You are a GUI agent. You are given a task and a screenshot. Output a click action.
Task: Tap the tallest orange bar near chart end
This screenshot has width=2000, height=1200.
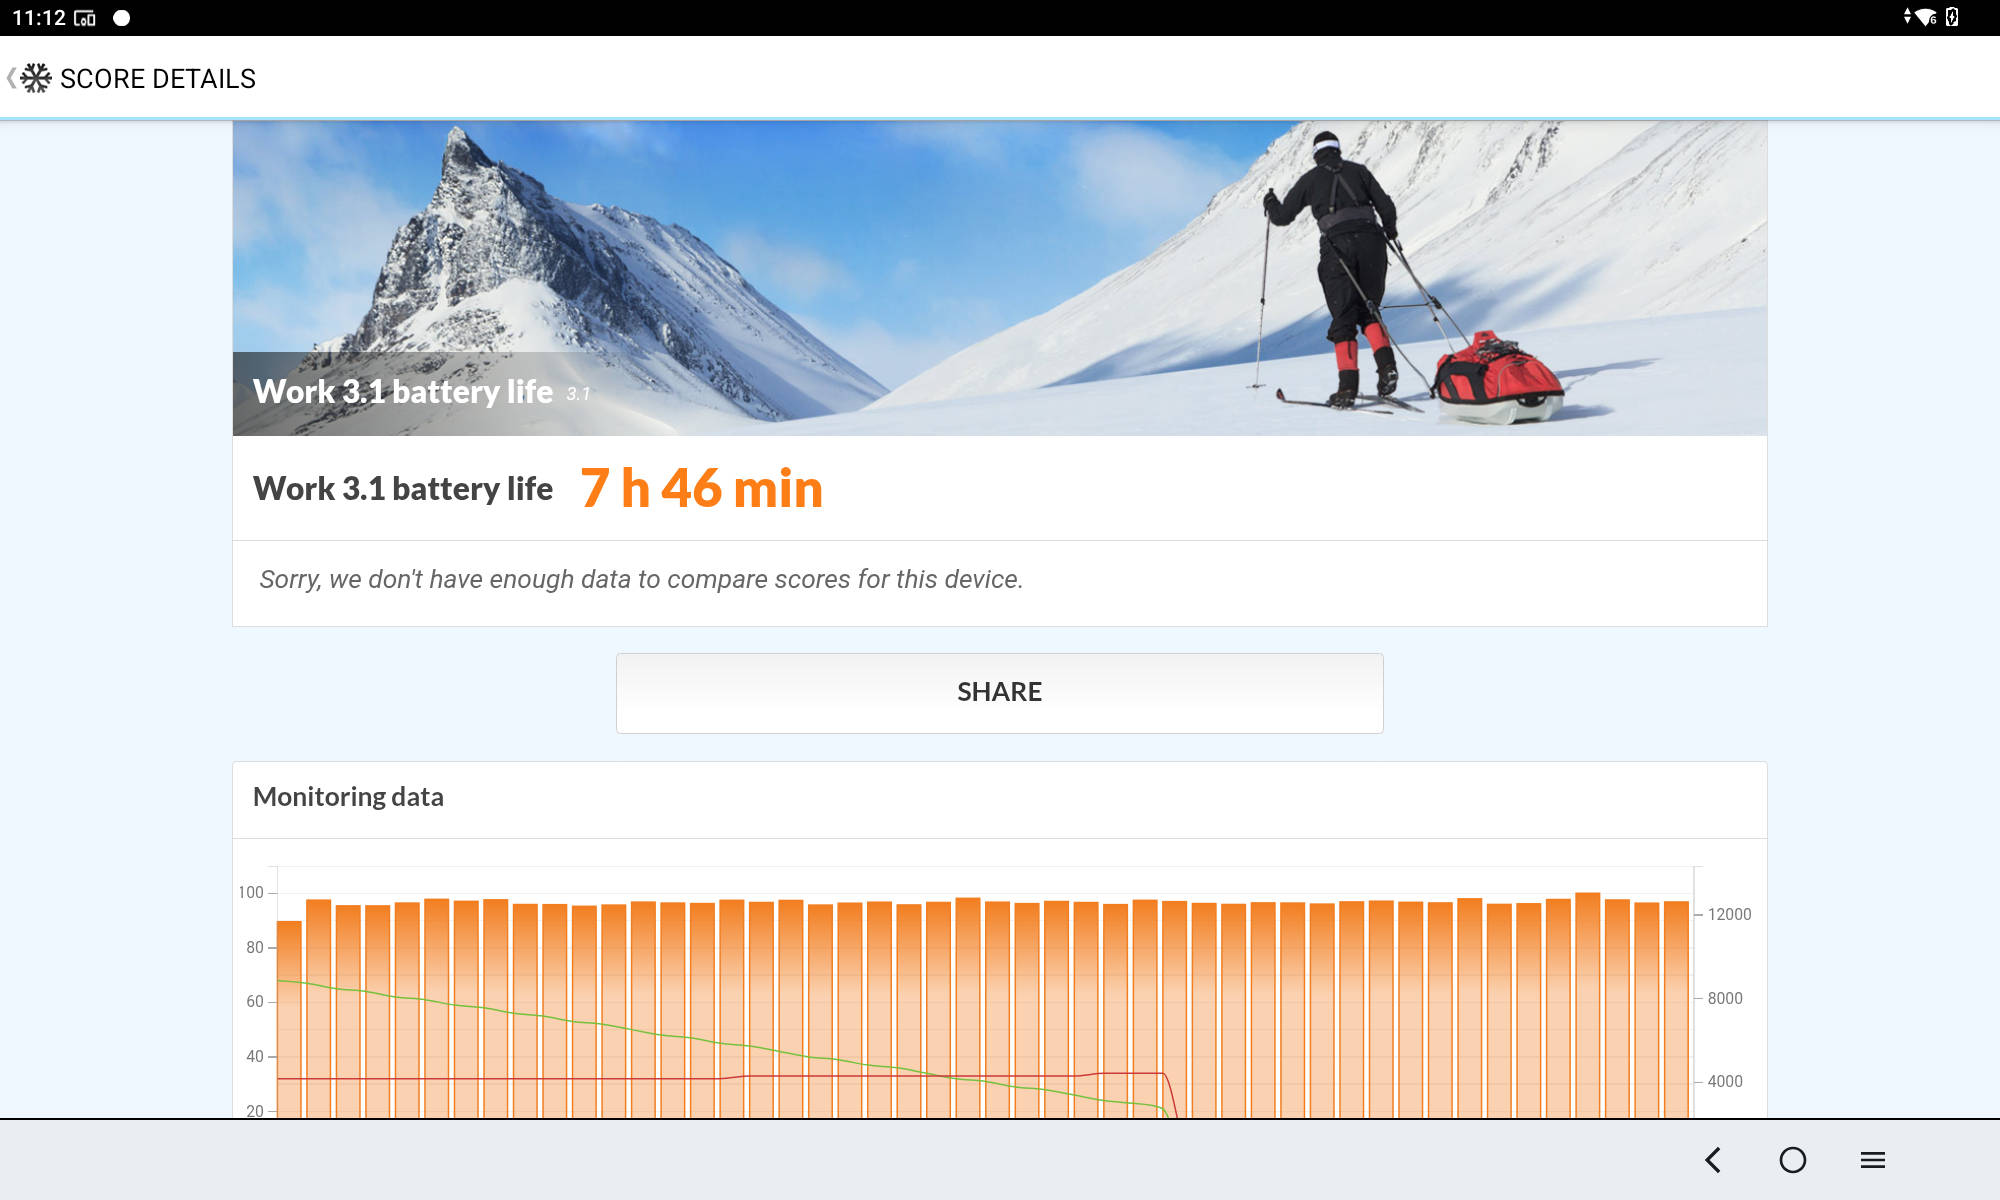(1588, 1005)
